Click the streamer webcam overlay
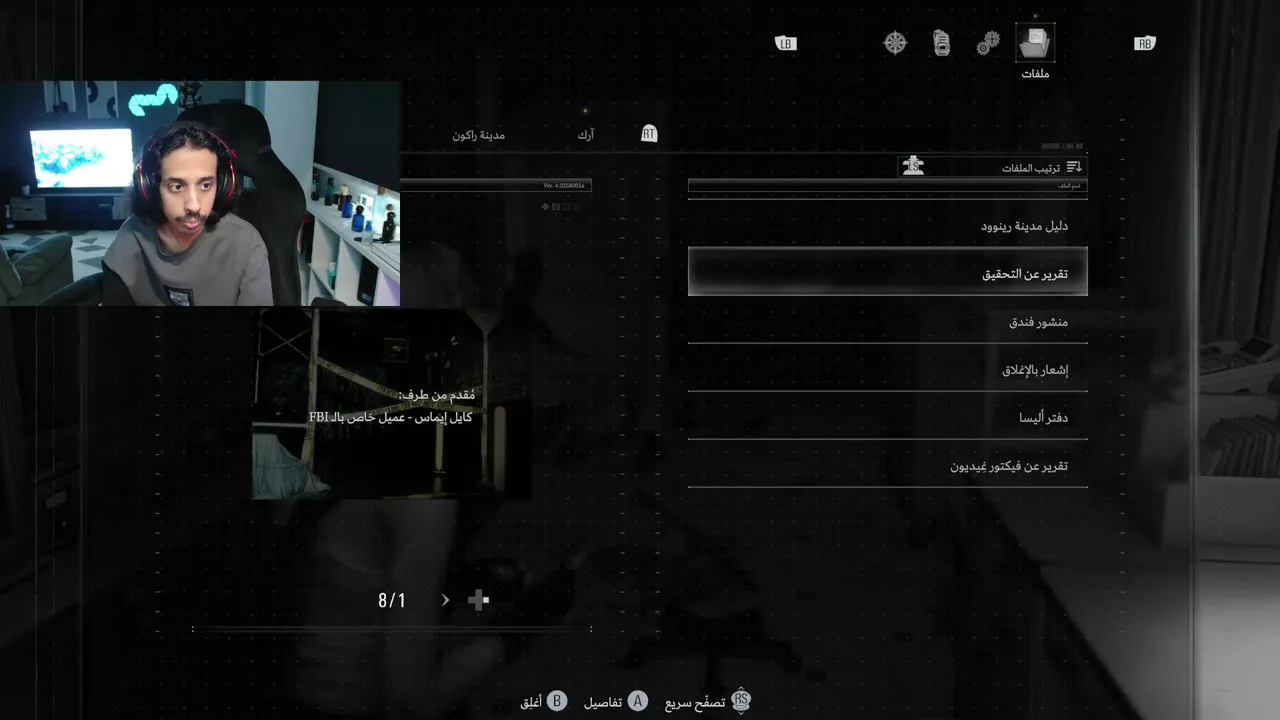The height and width of the screenshot is (720, 1280). click(200, 193)
